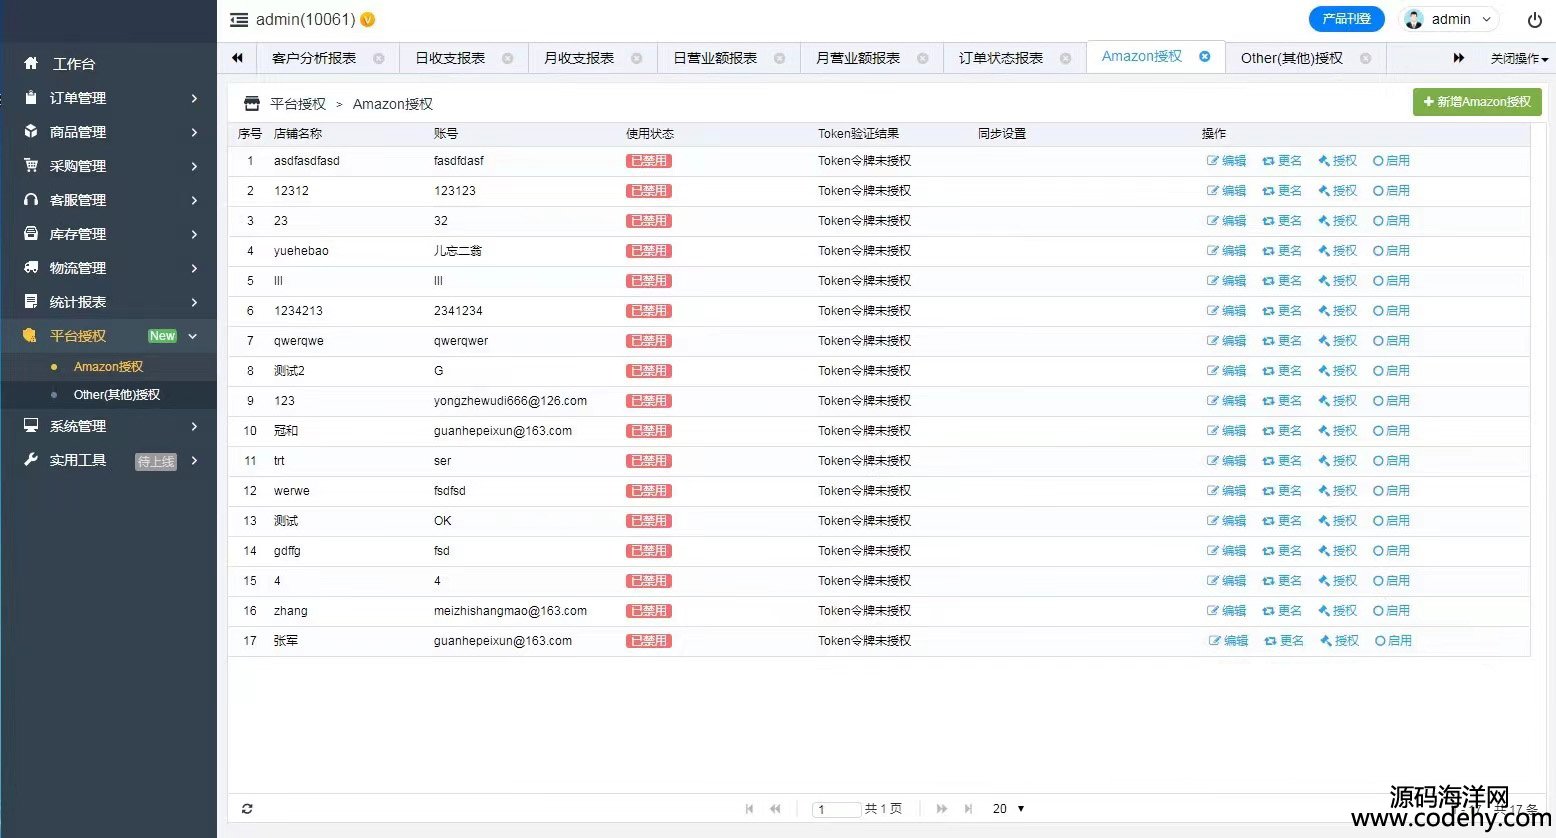Close the 订单状态报表 tab
The height and width of the screenshot is (838, 1556).
coord(1066,58)
